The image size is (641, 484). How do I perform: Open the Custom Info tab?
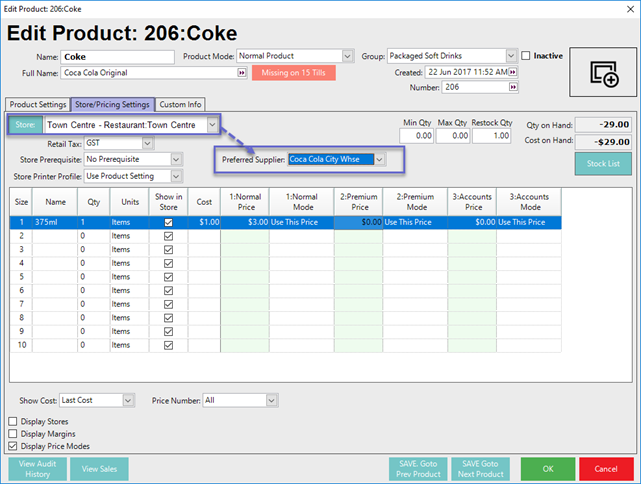[x=181, y=104]
